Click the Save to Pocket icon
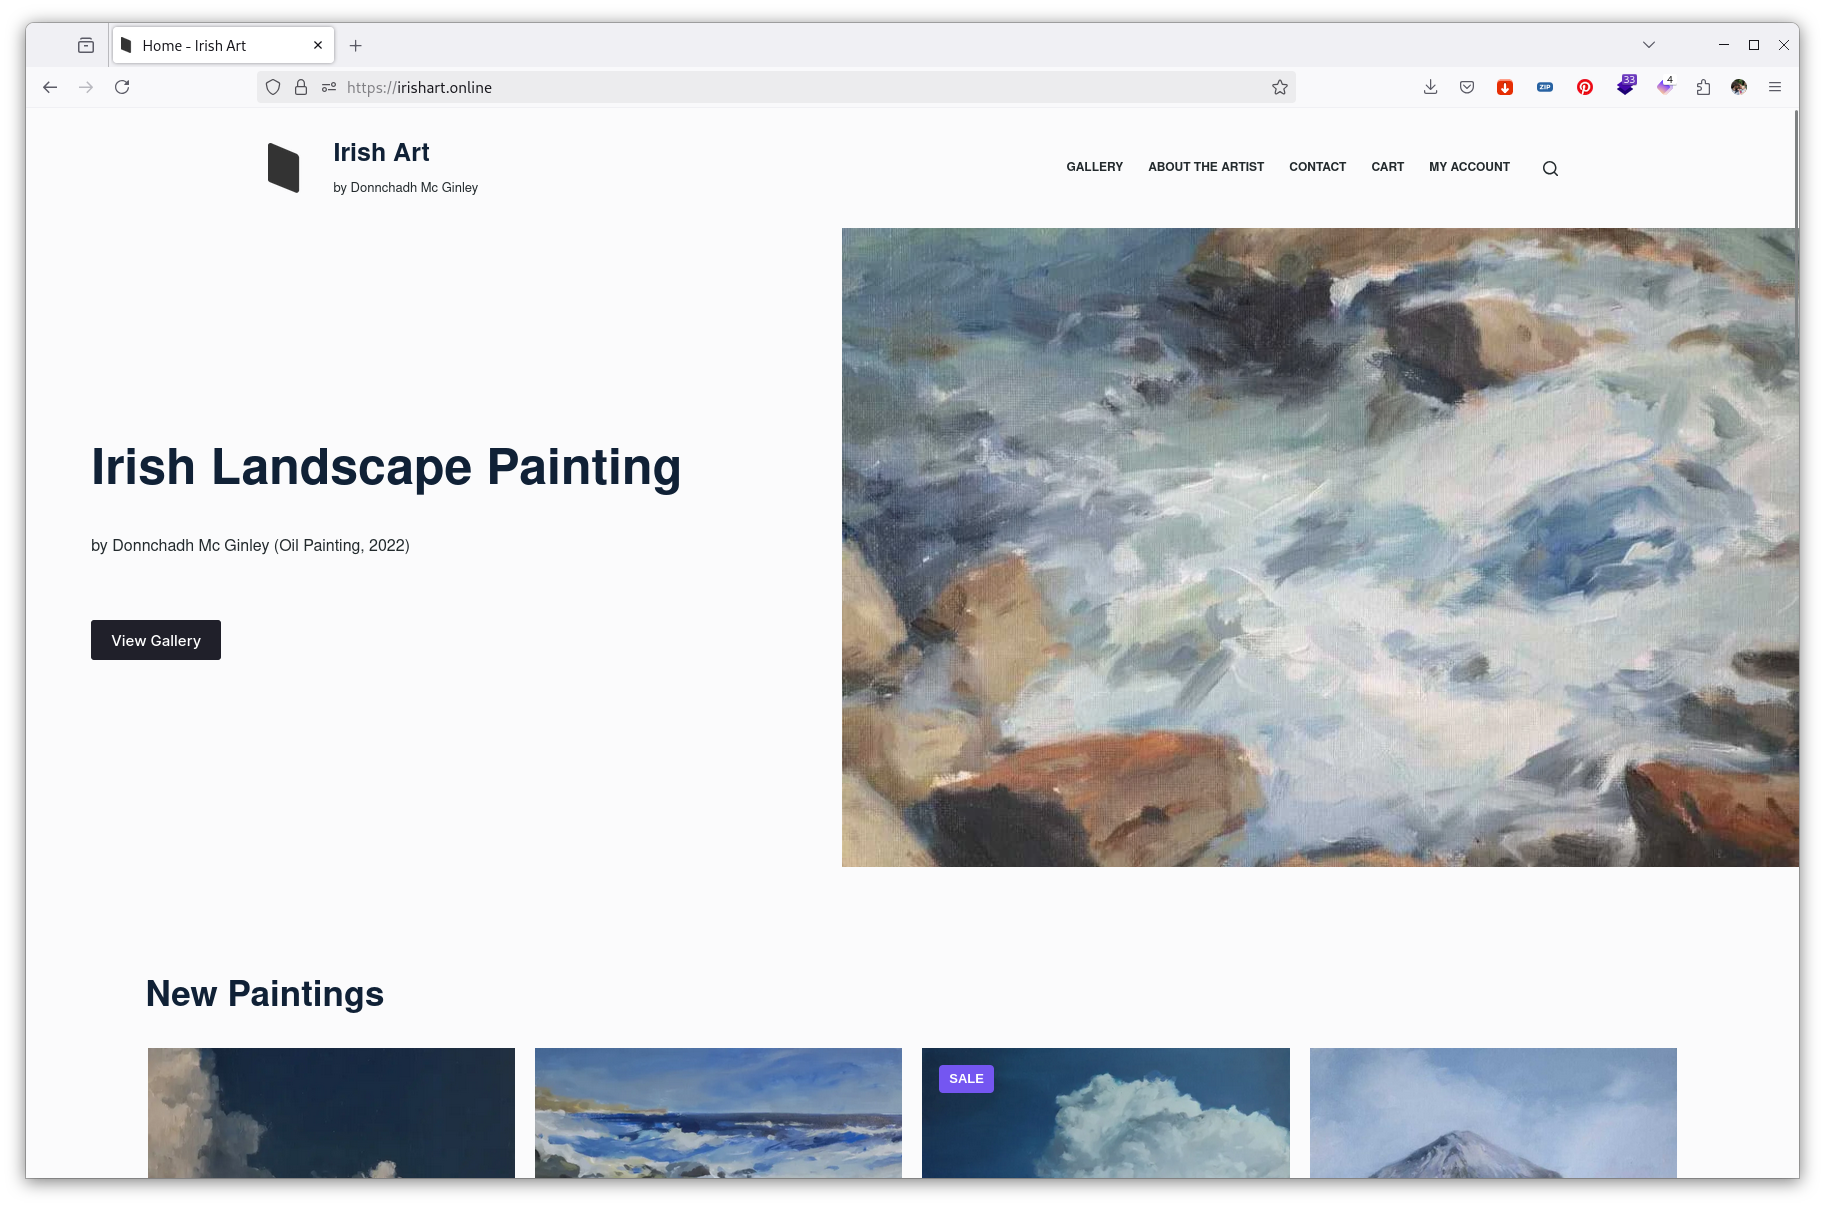This screenshot has width=1825, height=1207. click(1467, 87)
